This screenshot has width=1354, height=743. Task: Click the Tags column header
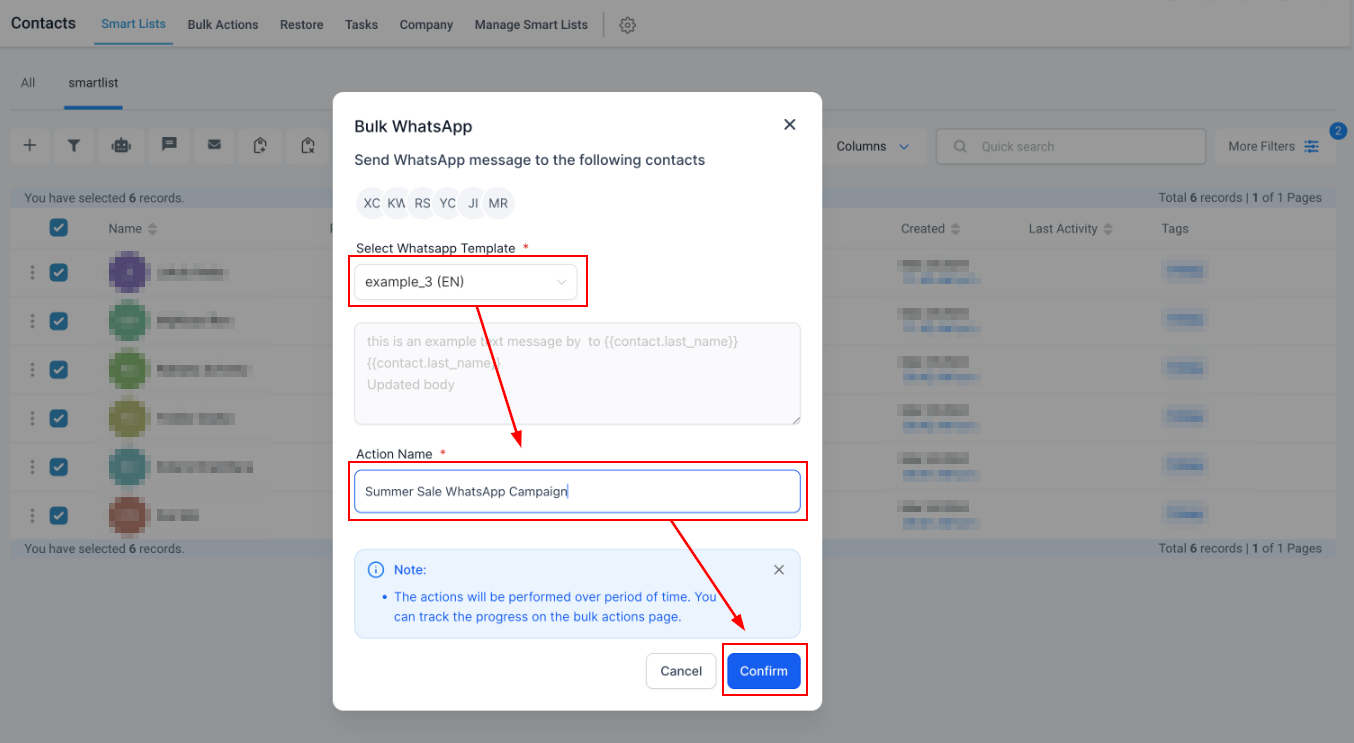pyautogui.click(x=1175, y=229)
